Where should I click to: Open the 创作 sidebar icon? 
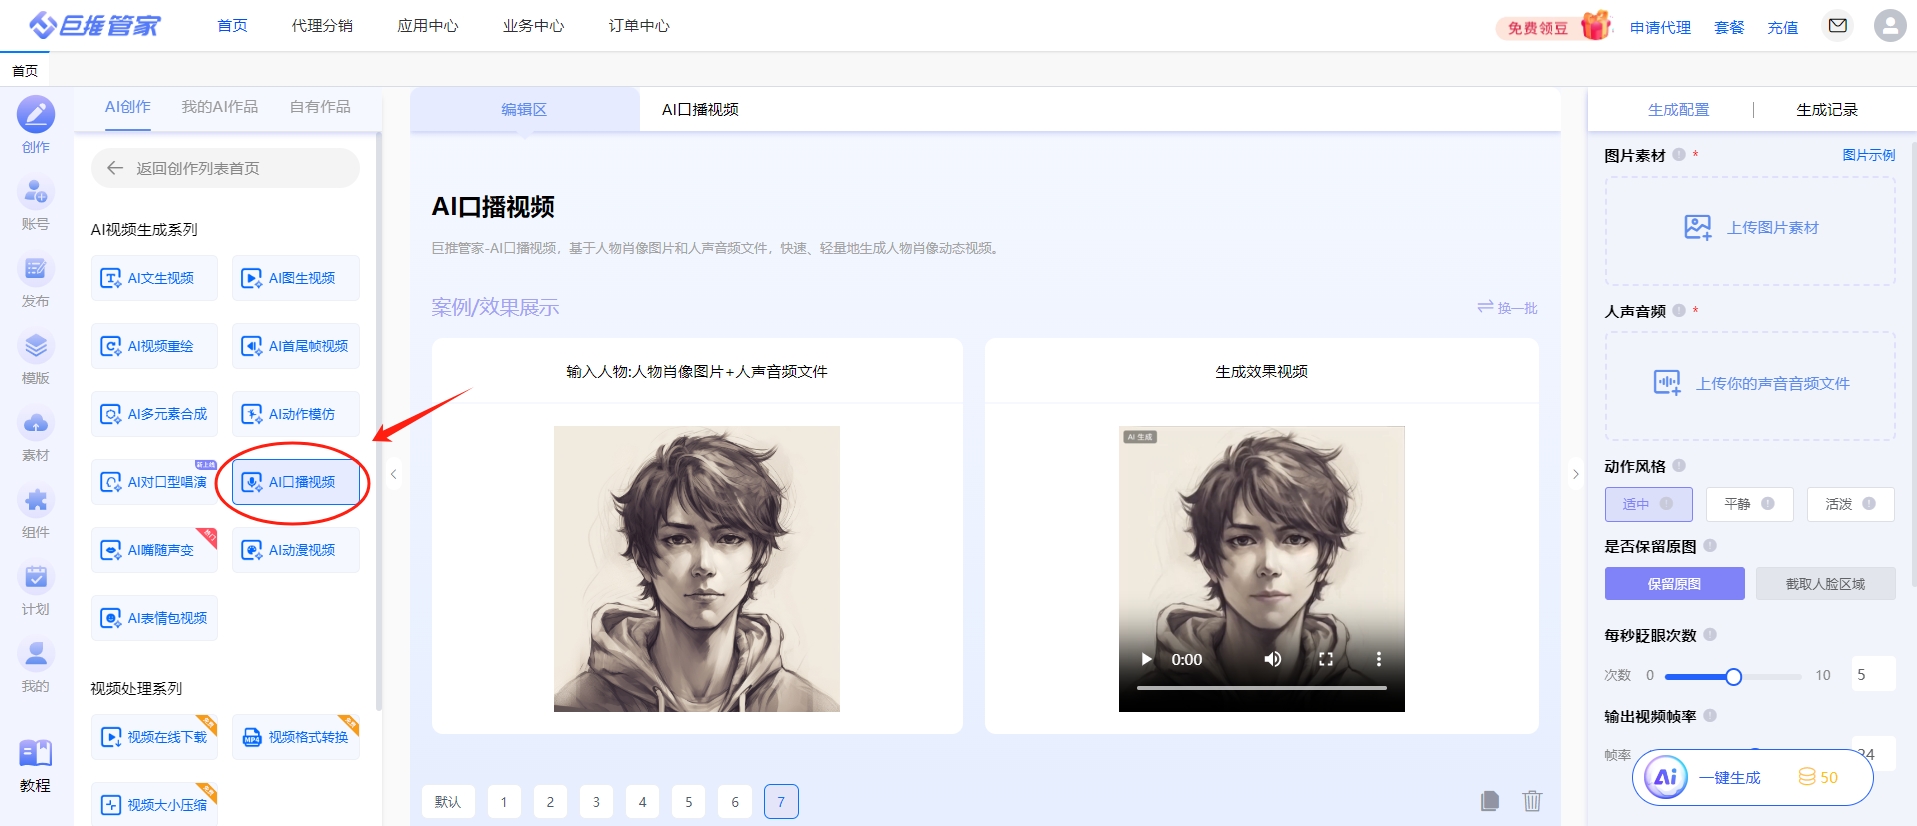click(36, 115)
